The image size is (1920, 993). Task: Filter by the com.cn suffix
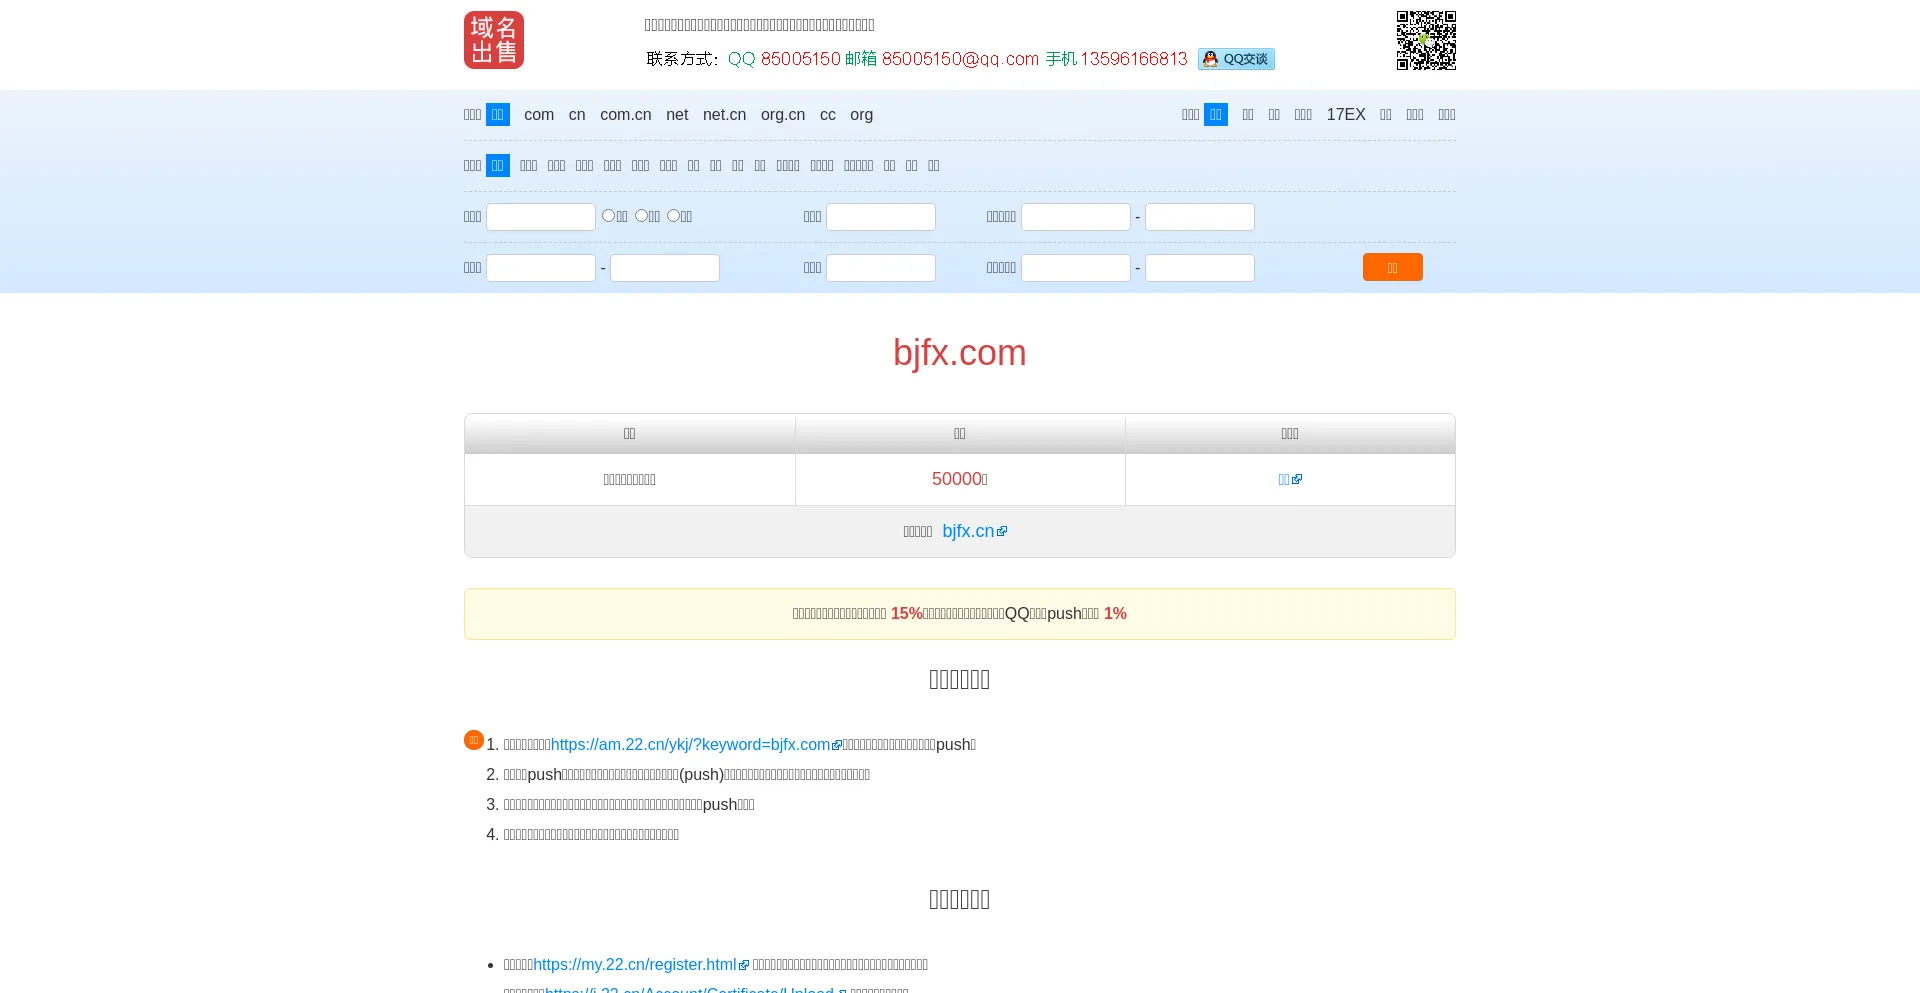click(626, 115)
